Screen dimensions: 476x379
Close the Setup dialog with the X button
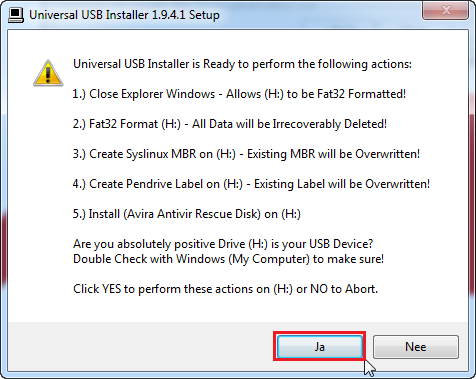tap(445, 10)
